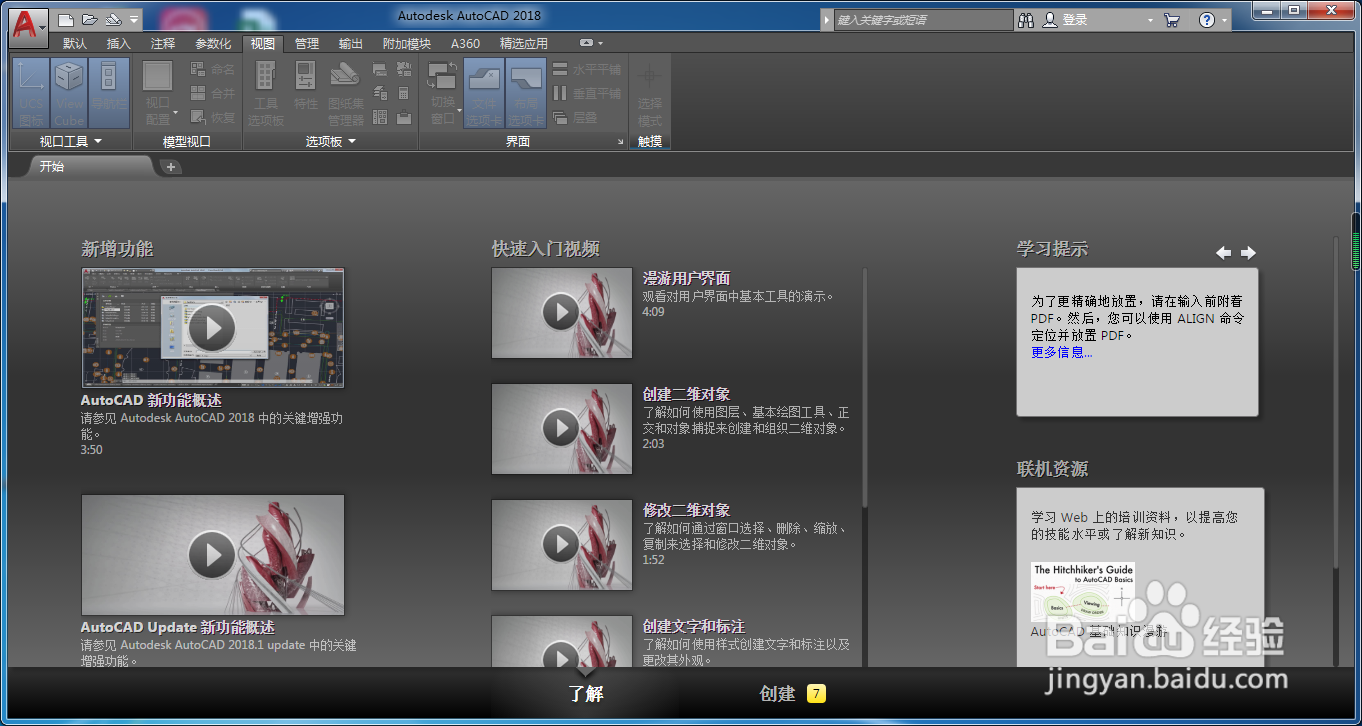The height and width of the screenshot is (726, 1362).
Task: Open the Autodesk App Store cart icon
Action: click(1172, 20)
